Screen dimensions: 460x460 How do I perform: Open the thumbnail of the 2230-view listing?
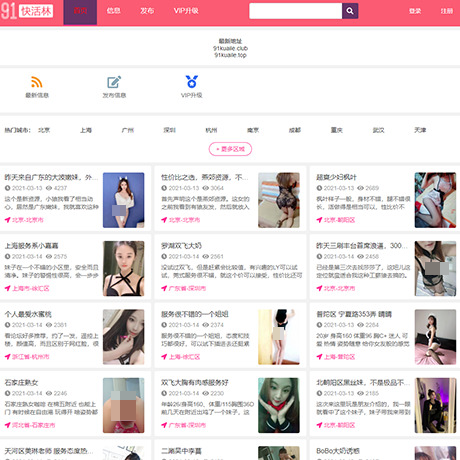pos(279,405)
